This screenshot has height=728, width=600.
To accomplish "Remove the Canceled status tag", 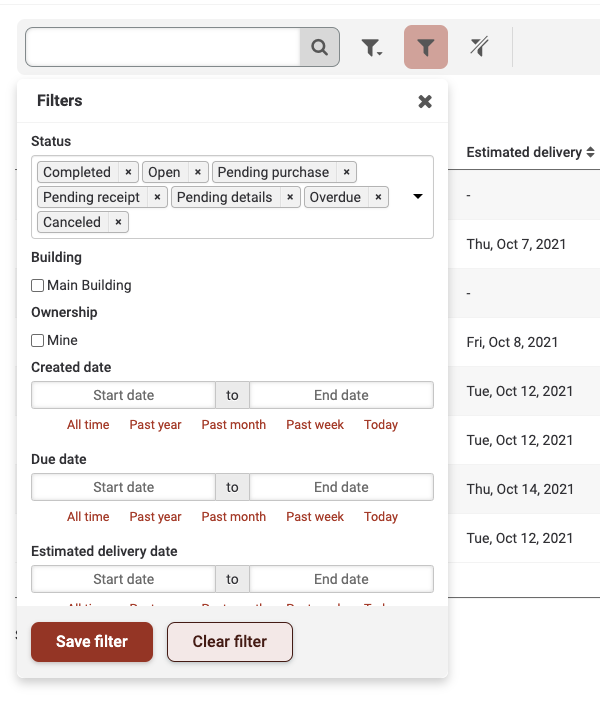I will [x=118, y=222].
